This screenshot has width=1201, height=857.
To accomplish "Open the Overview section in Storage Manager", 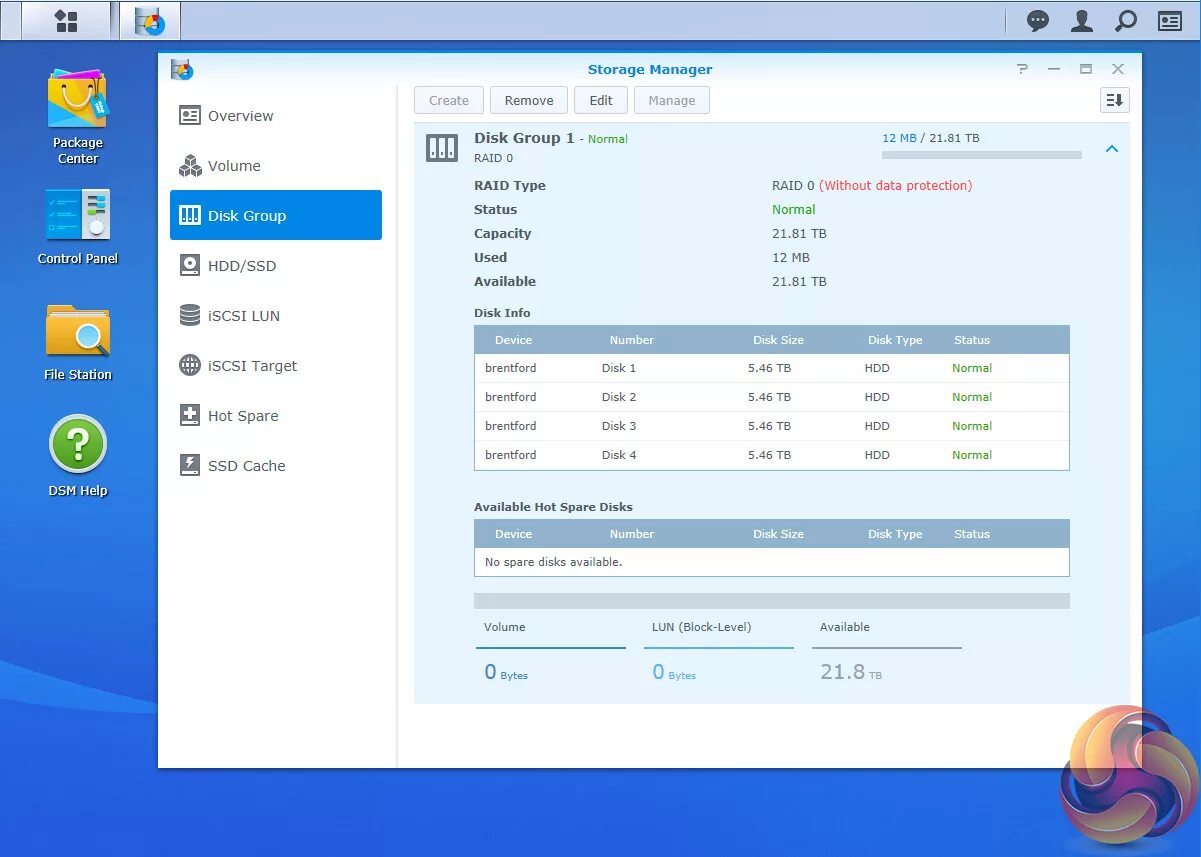I will coord(239,116).
